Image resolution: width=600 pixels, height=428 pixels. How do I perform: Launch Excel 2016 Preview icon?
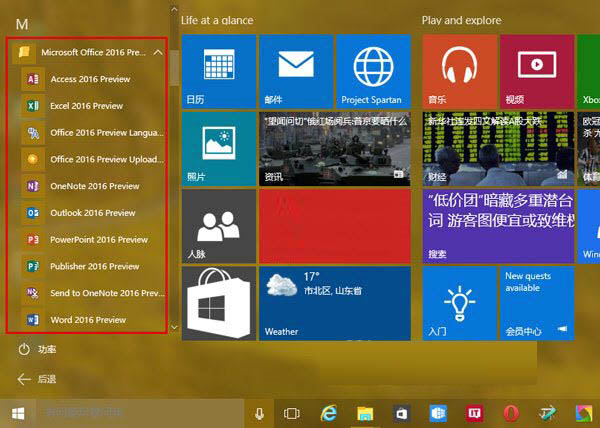click(33, 106)
